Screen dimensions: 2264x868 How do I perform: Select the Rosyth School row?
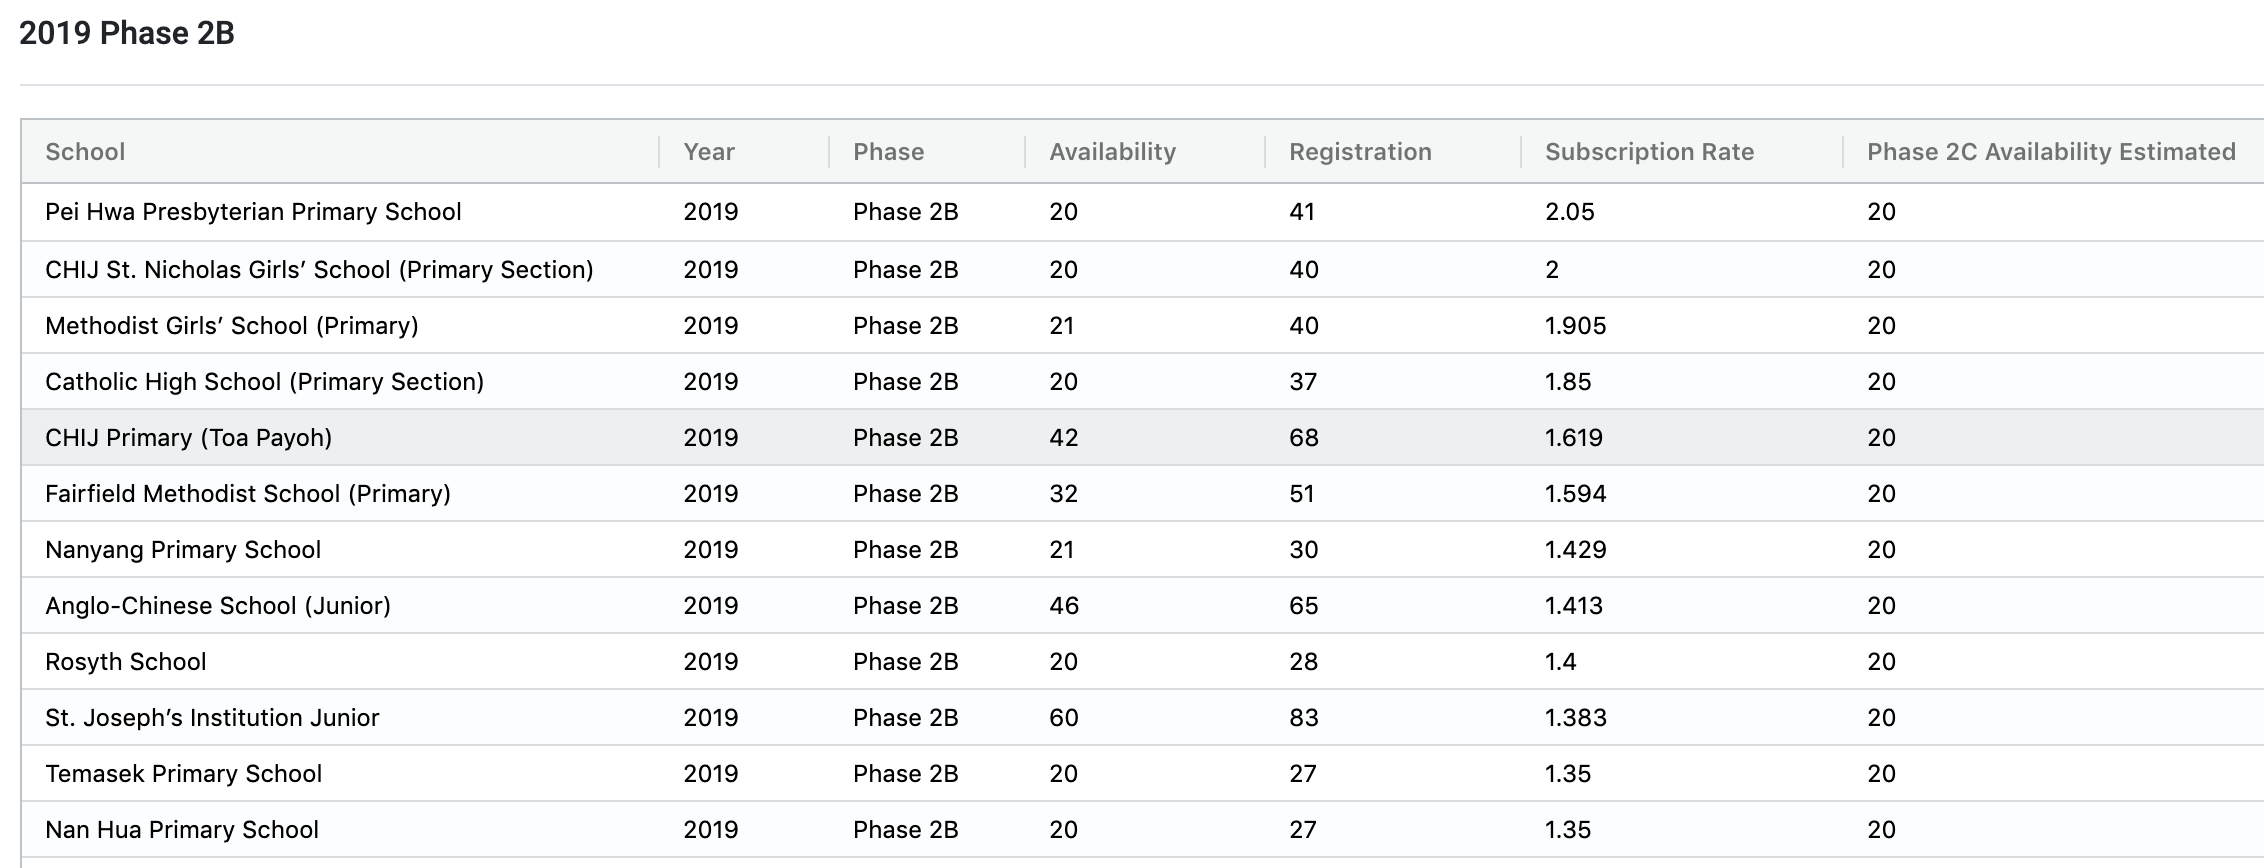pos(126,662)
